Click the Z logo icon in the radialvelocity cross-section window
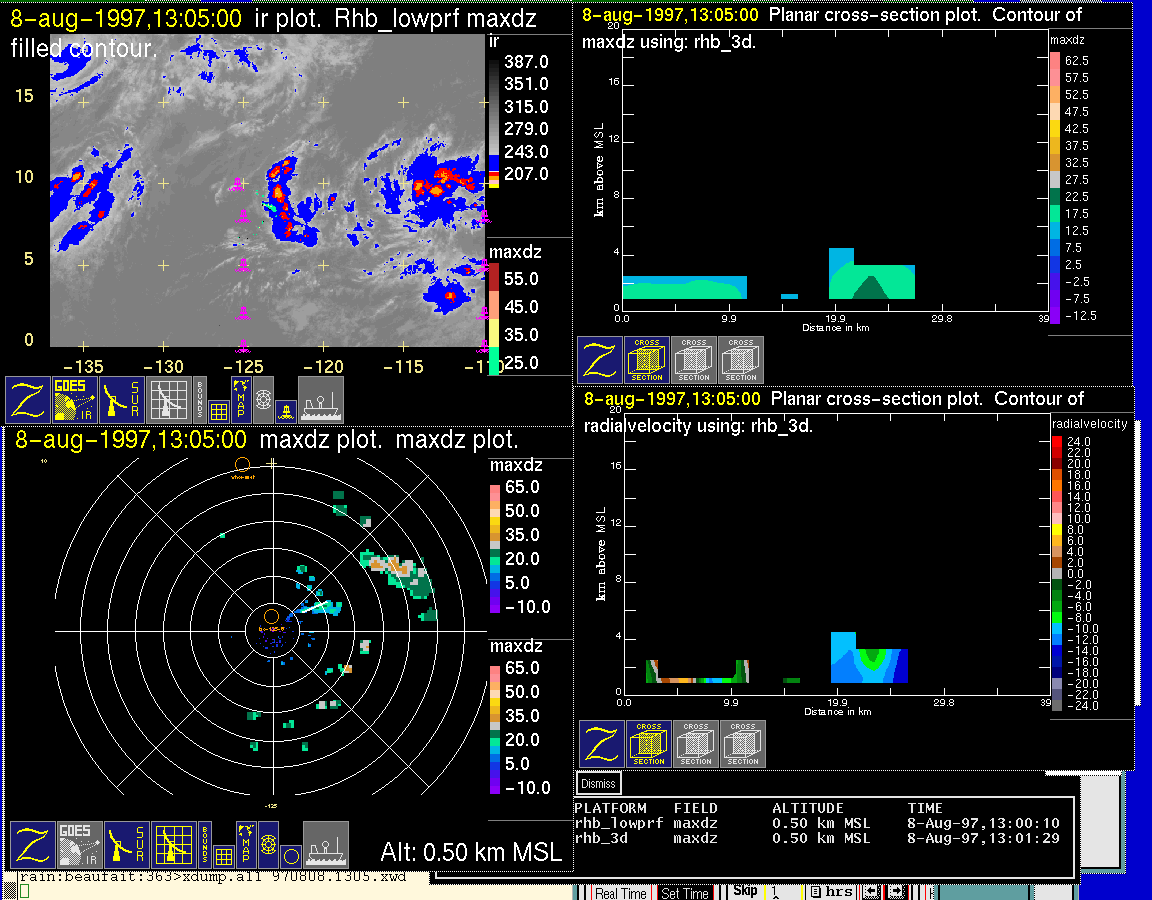The height and width of the screenshot is (900, 1152). (x=602, y=744)
